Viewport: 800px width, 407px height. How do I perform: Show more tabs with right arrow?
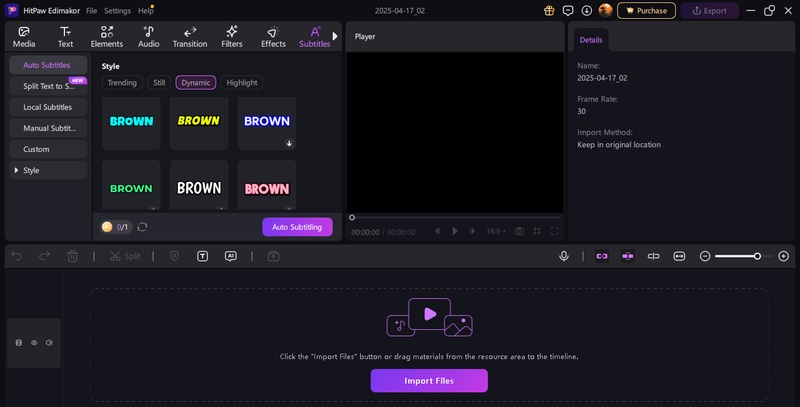pos(335,36)
